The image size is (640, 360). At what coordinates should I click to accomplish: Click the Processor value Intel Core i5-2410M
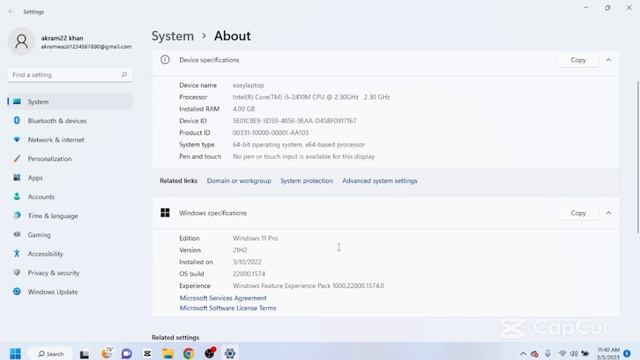tap(311, 97)
